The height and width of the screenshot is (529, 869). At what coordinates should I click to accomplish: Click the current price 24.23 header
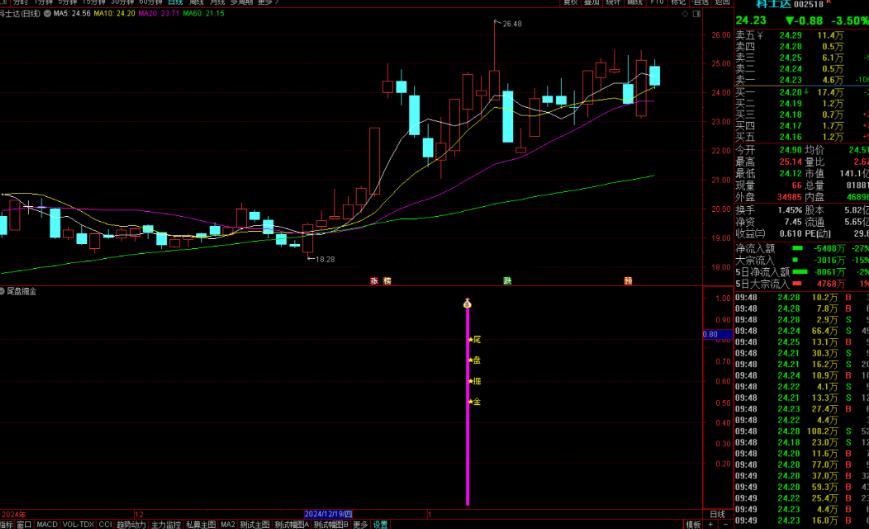(750, 20)
